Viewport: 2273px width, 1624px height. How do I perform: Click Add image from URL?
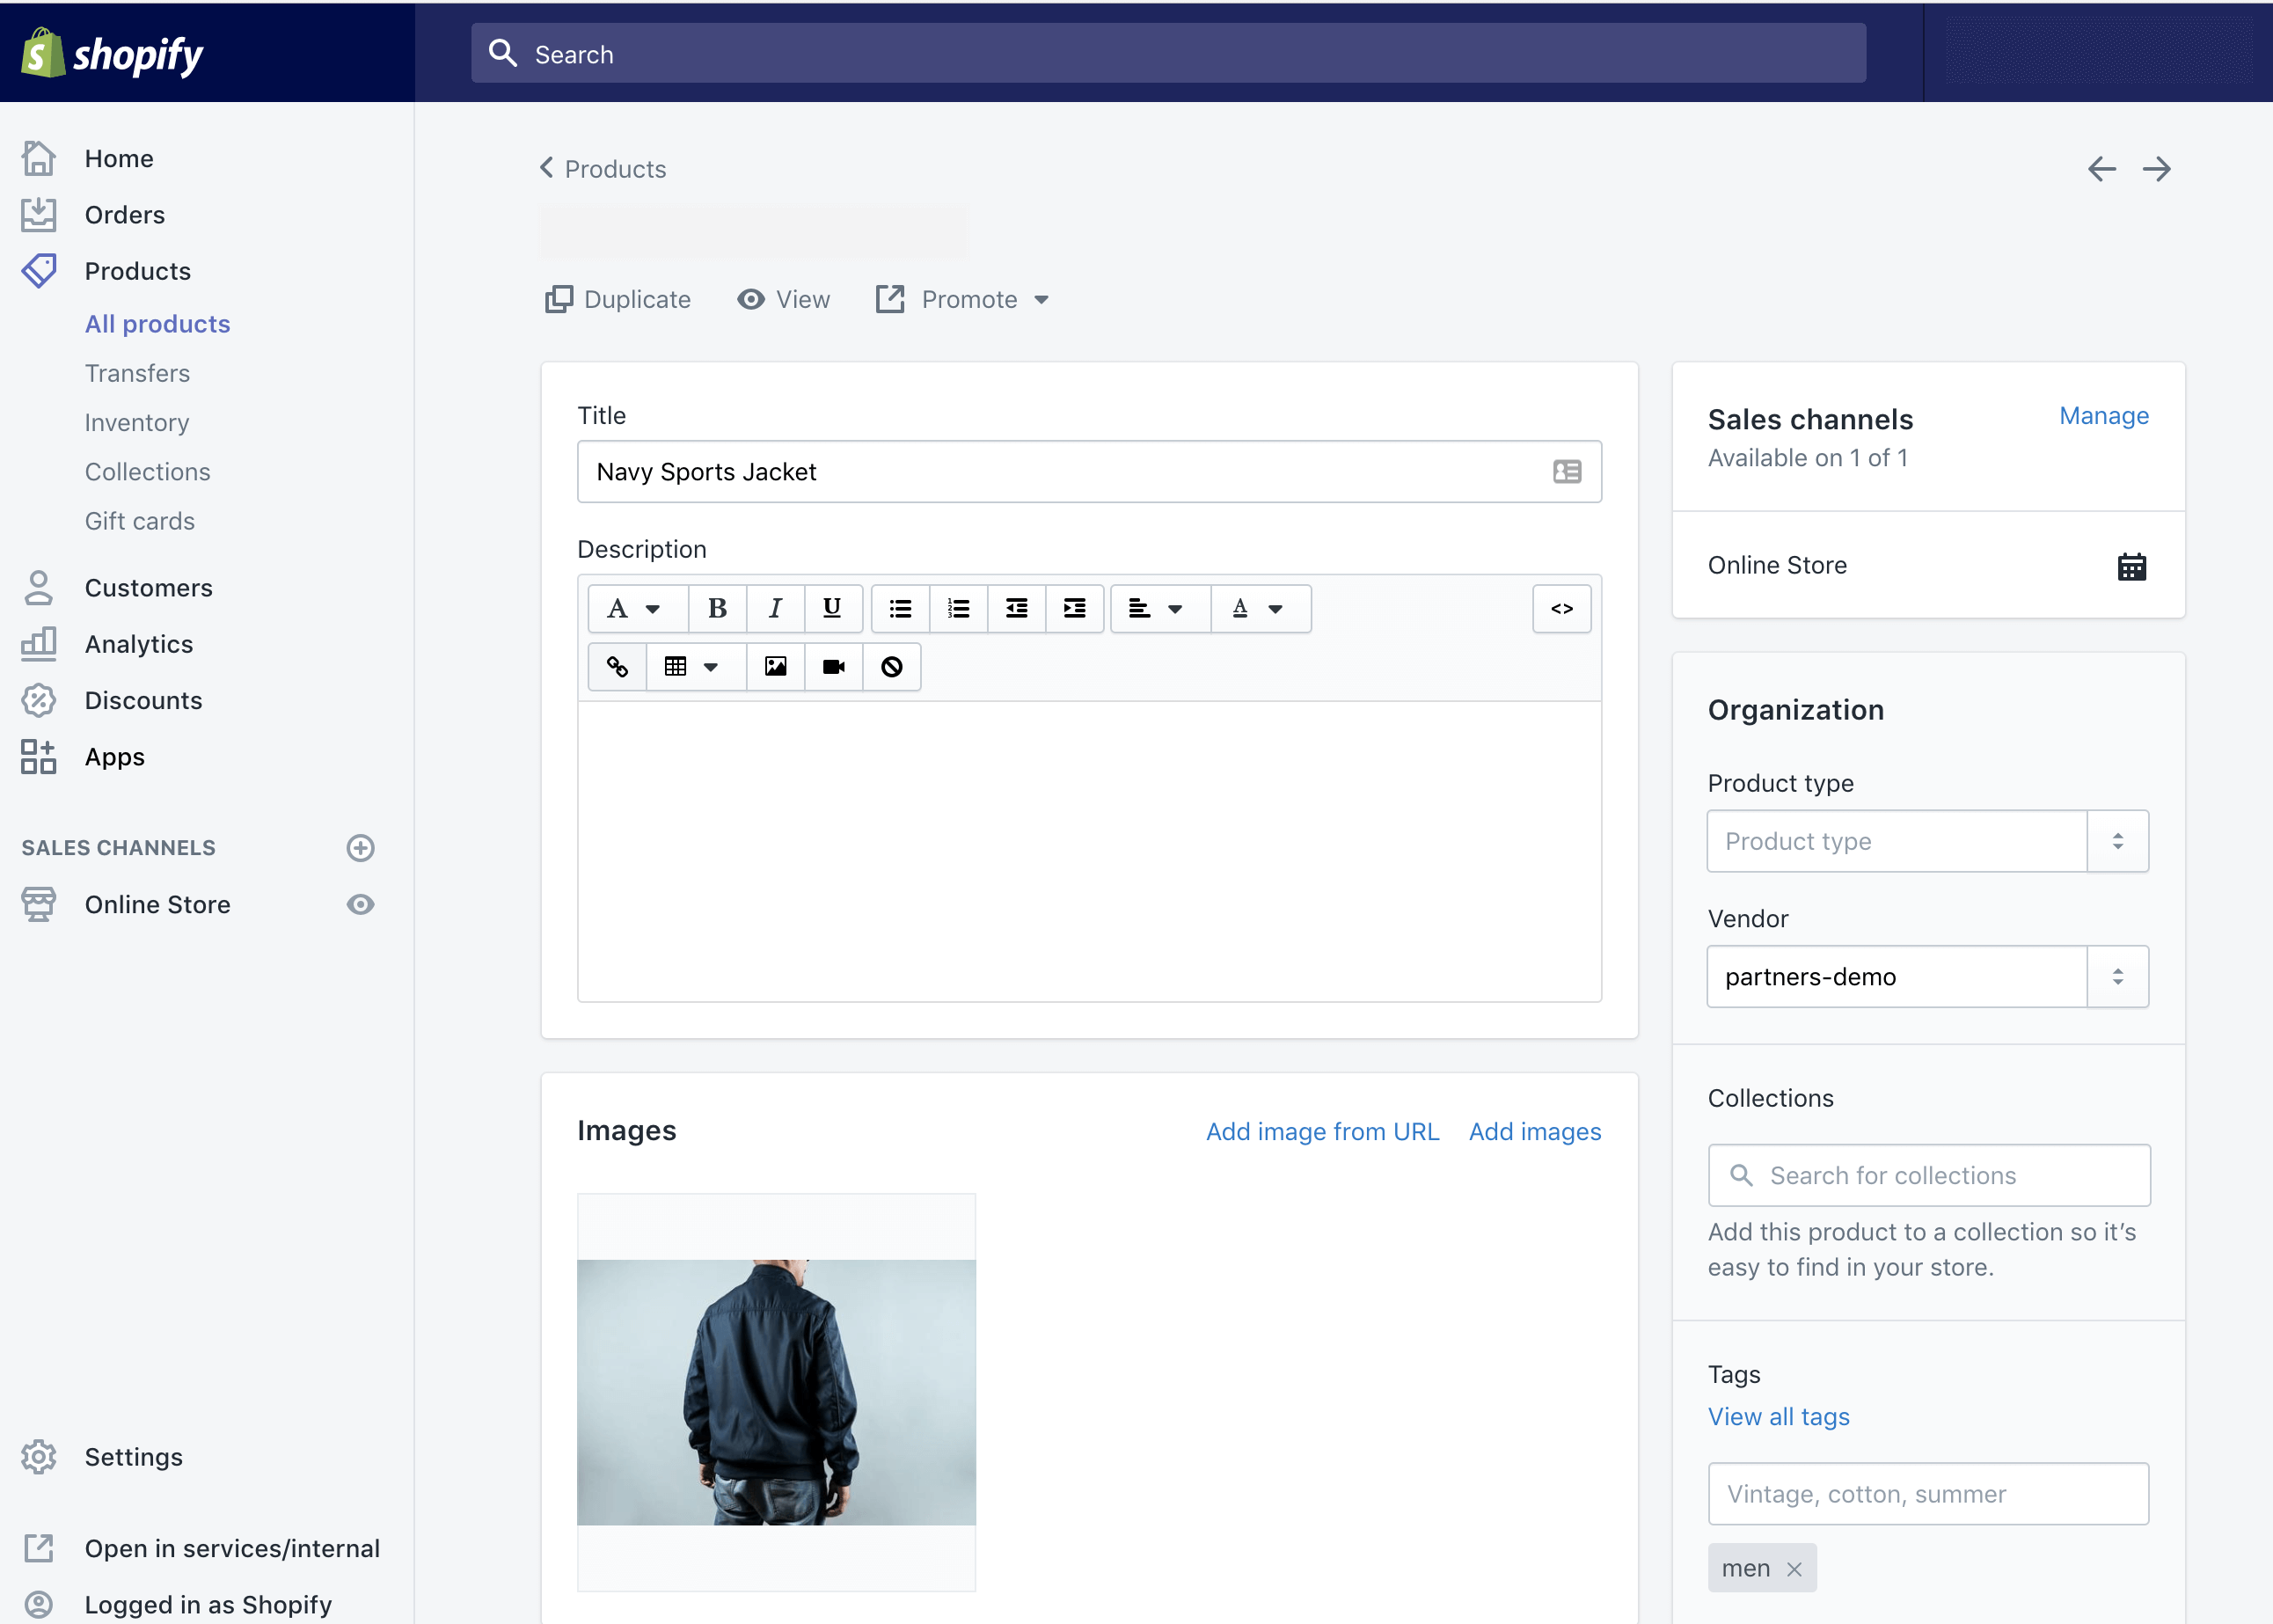tap(1322, 1131)
